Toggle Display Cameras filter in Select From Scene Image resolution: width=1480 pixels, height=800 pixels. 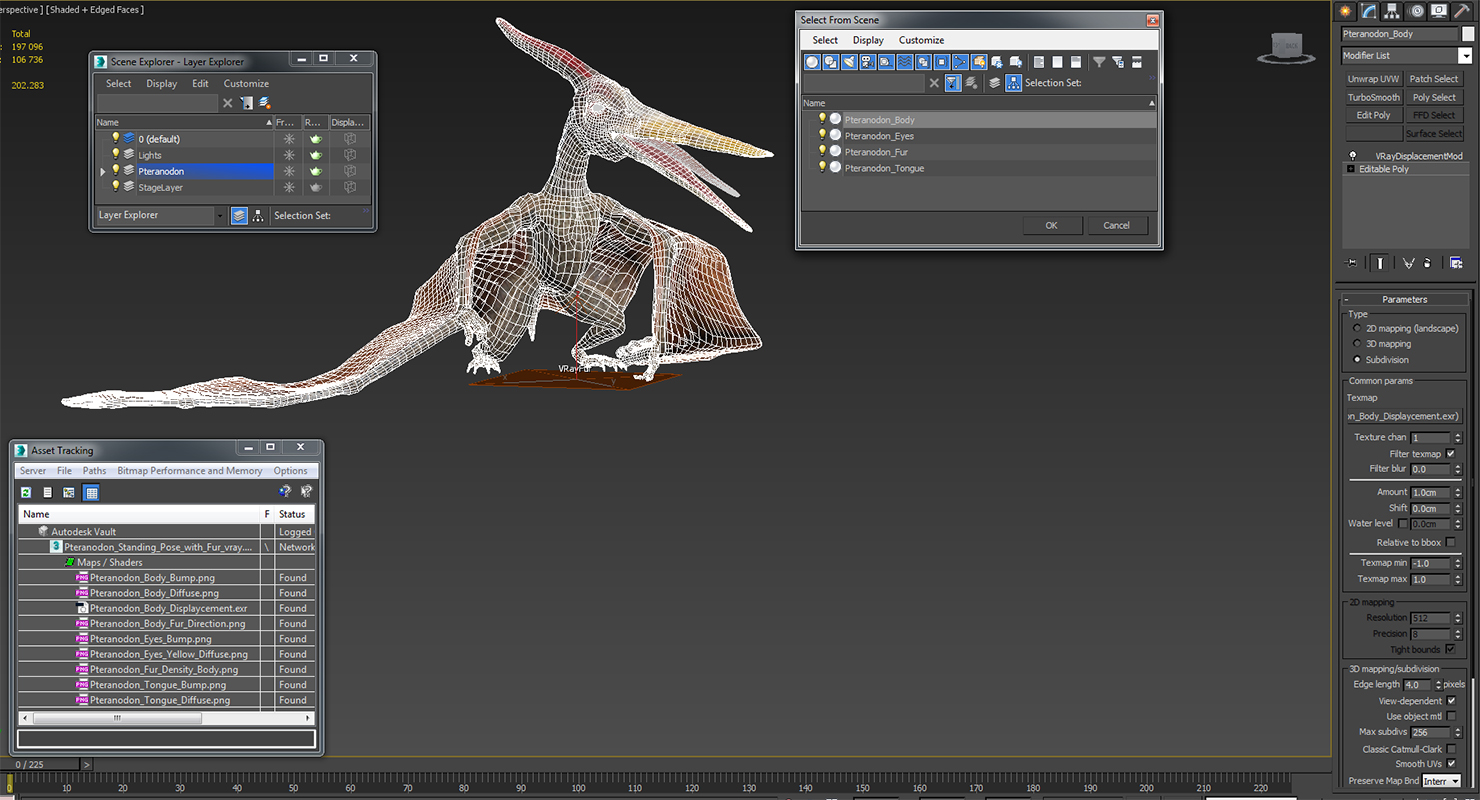[x=868, y=62]
